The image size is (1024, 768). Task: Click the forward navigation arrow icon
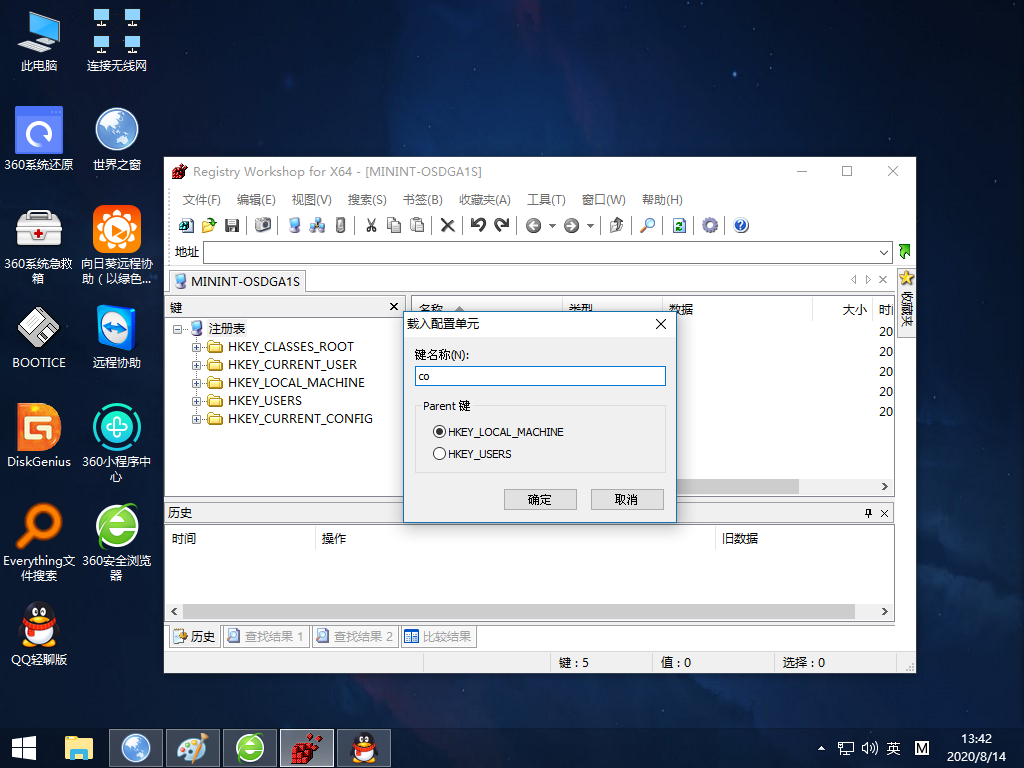[571, 226]
